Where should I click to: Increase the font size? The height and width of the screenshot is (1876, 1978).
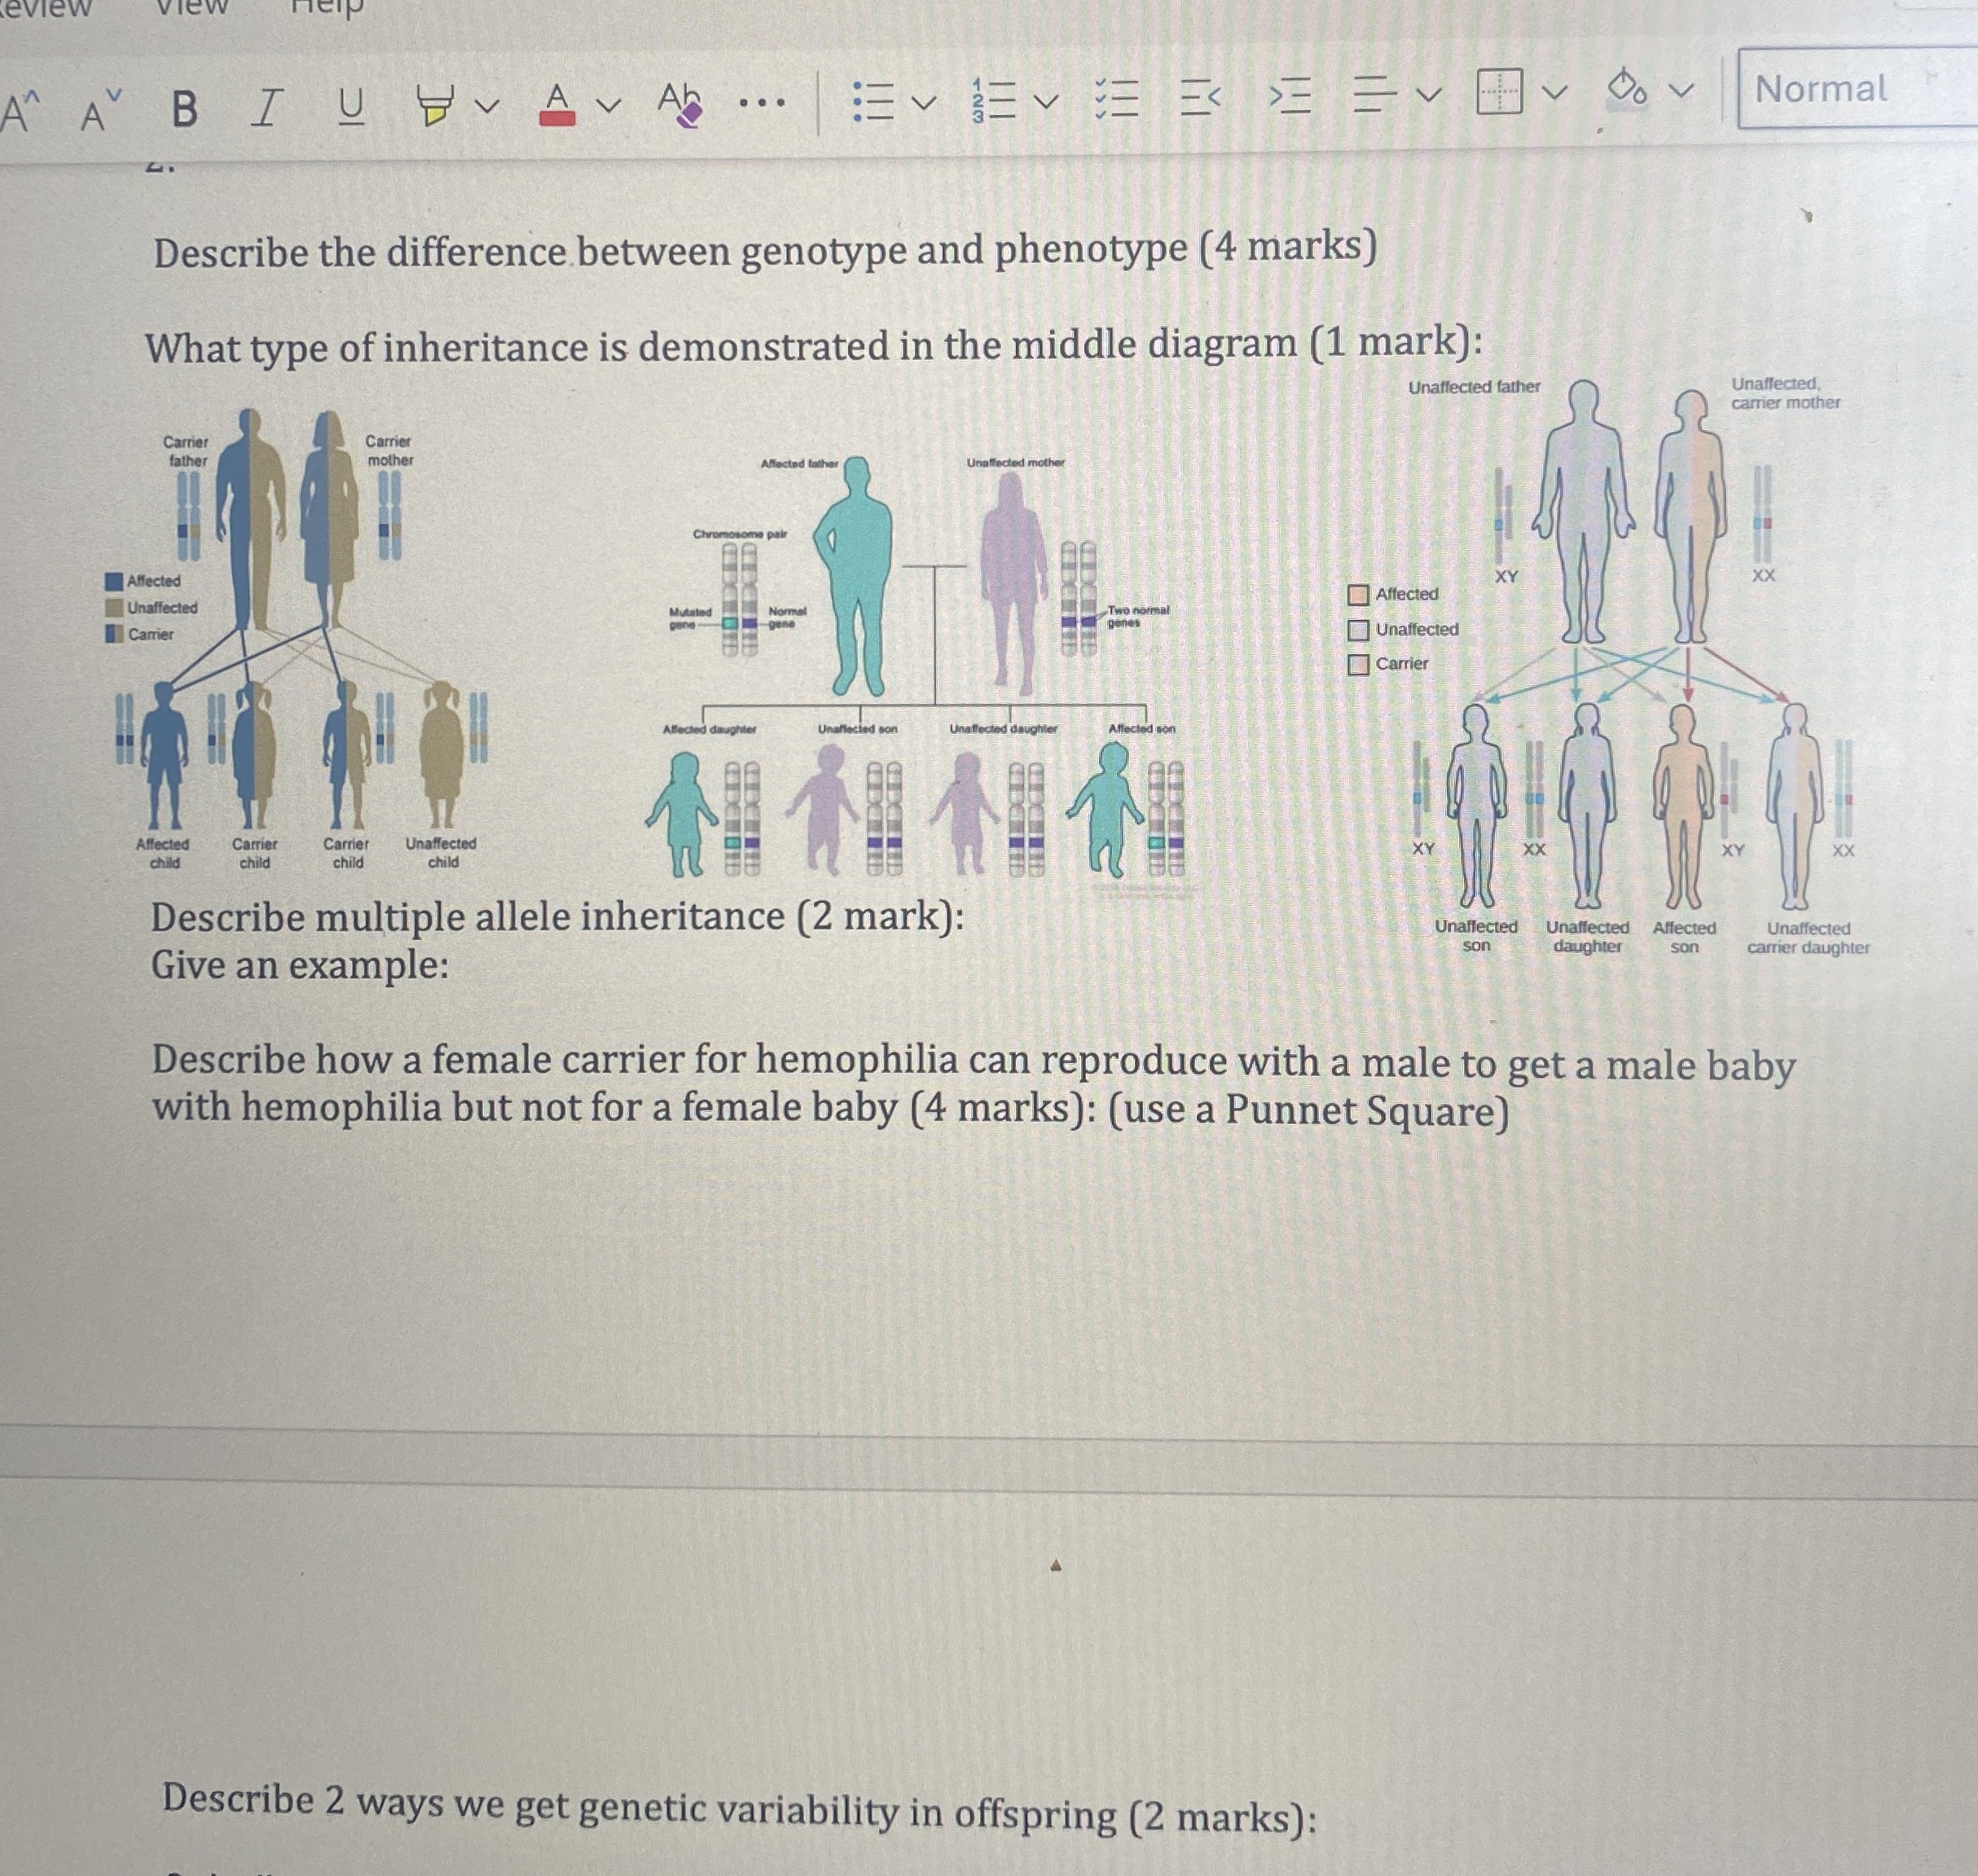22,111
